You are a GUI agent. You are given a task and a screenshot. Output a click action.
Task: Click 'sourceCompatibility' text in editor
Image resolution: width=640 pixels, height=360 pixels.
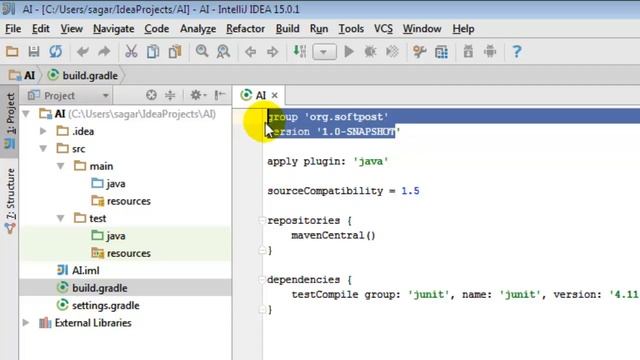click(x=325, y=191)
